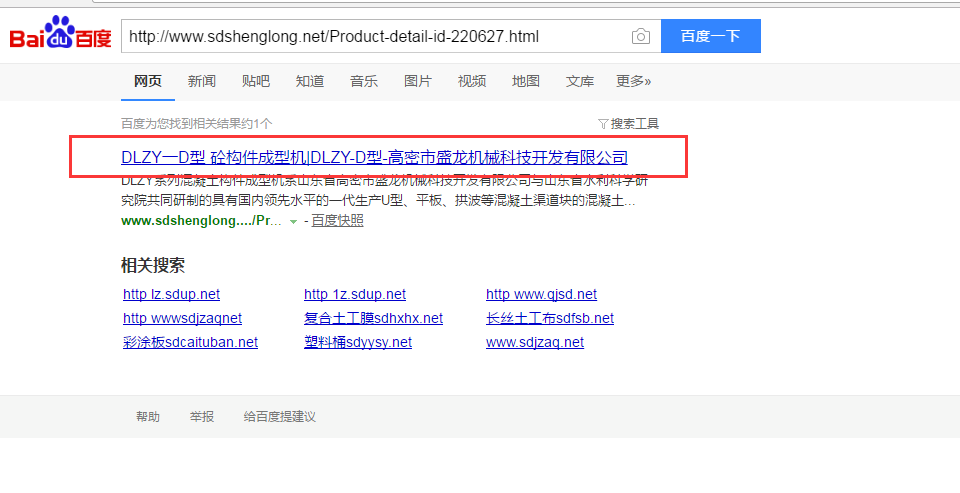This screenshot has height=493, width=960.
Task: View the 百度快照 cached page
Action: tap(337, 221)
